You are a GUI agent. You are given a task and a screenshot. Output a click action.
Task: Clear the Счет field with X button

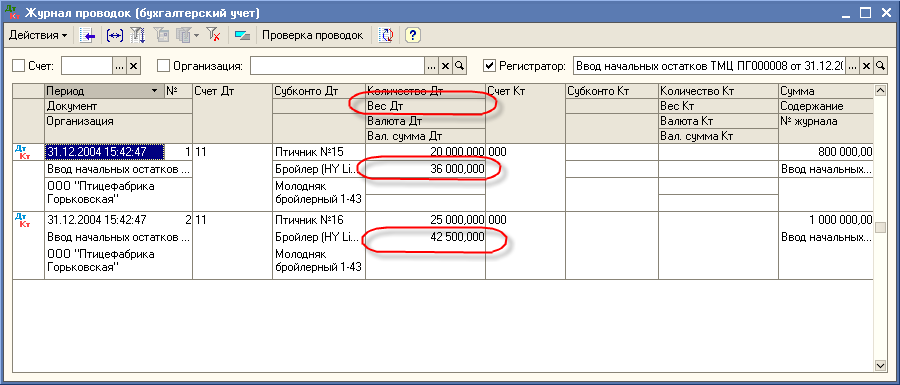pyautogui.click(x=134, y=66)
